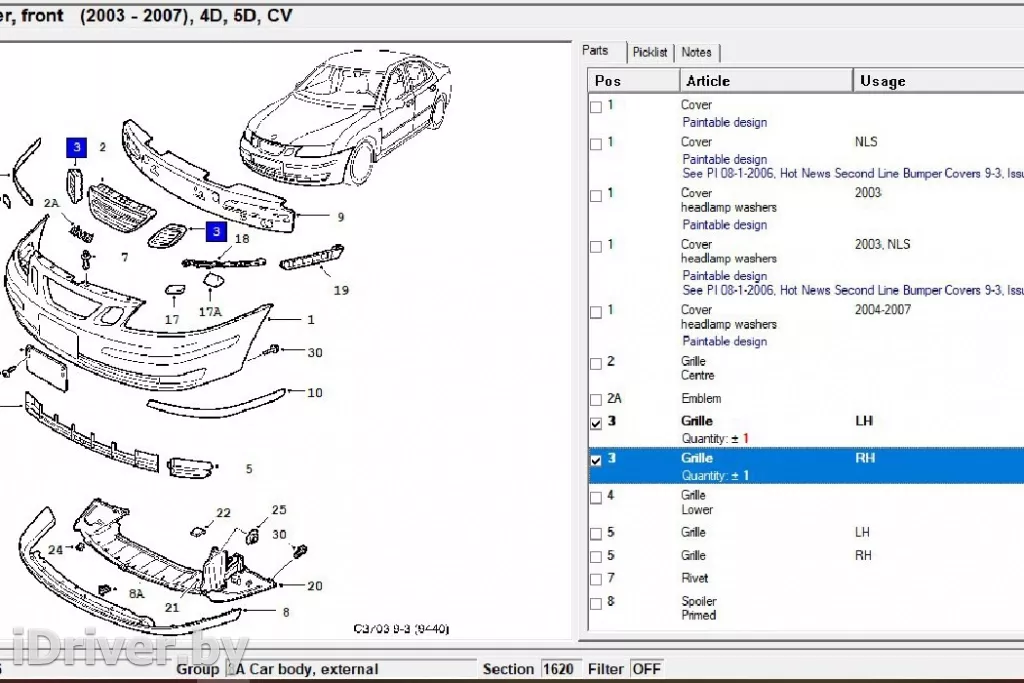Check the Cover 2003, NLS checkbox
The width and height of the screenshot is (1024, 683).
point(596,246)
